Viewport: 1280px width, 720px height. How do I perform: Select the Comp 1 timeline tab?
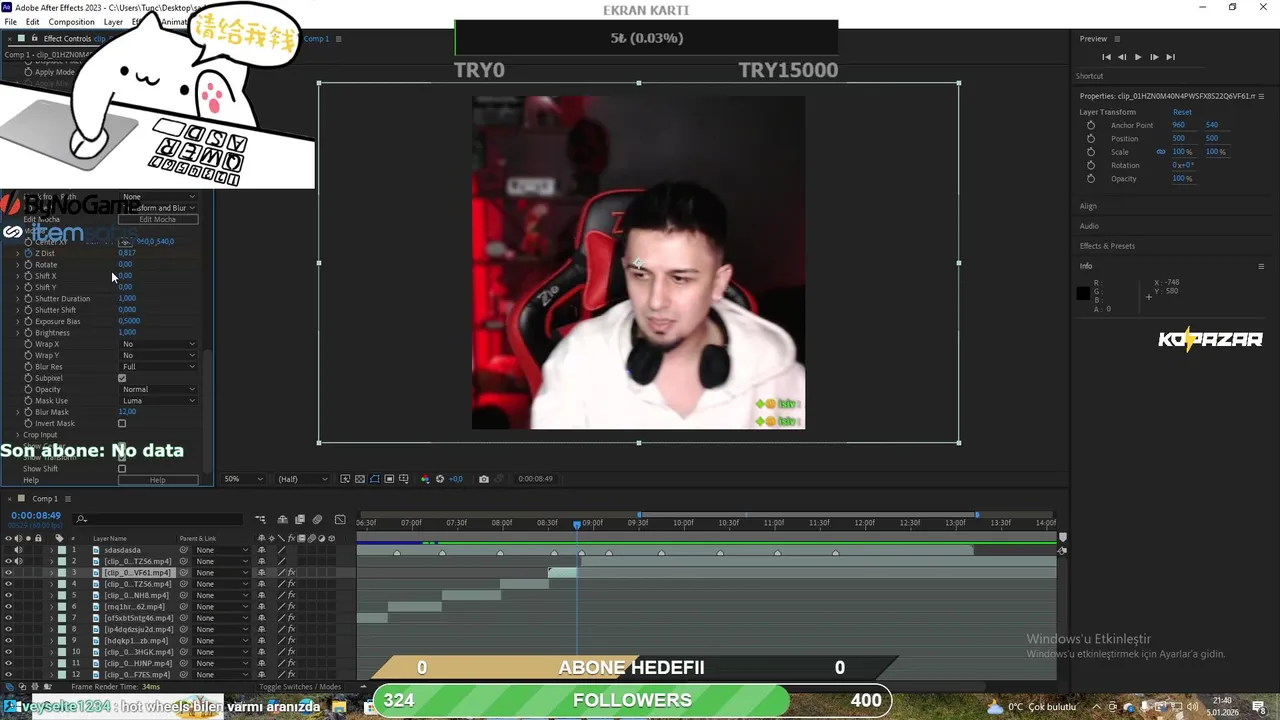(x=45, y=499)
